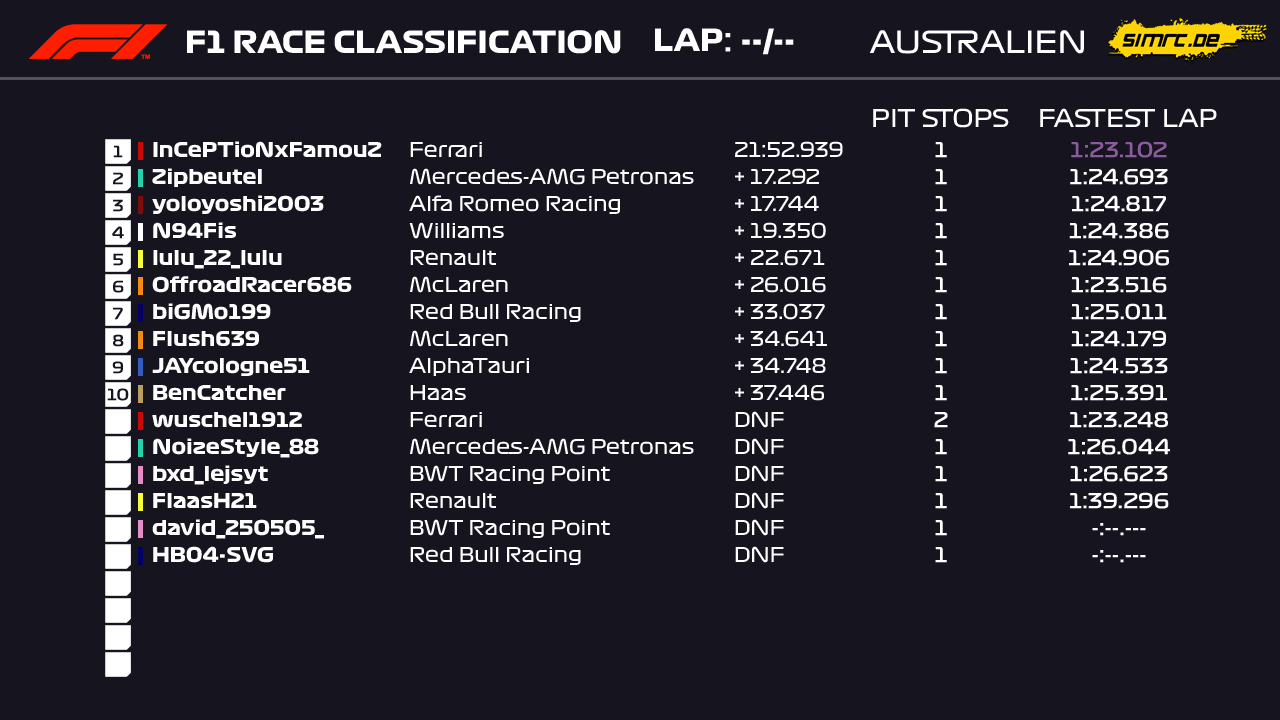
Task: Click the blank position badge beside wuschel1912
Action: 117,421
